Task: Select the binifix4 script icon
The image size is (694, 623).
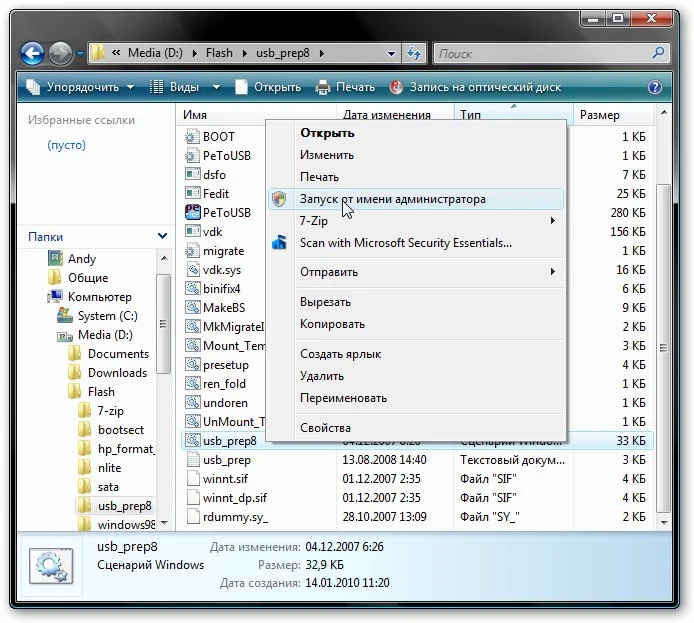Action: point(193,288)
